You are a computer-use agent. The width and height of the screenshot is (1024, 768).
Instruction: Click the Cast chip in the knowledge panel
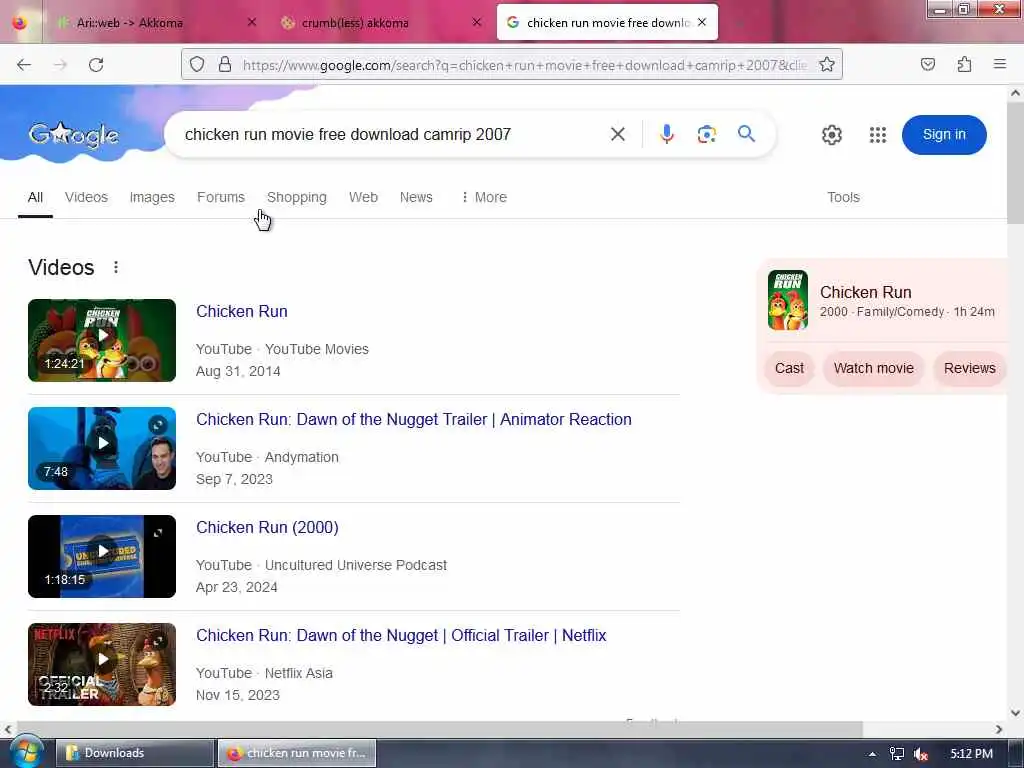pyautogui.click(x=789, y=368)
